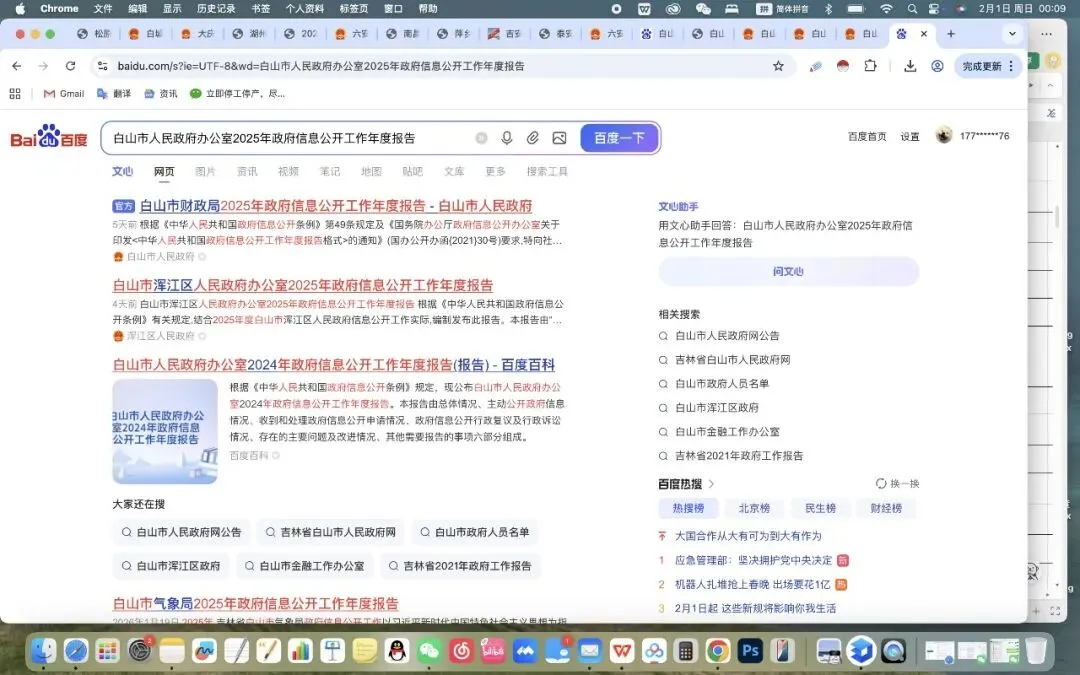Open the 2024年 百度百科 result
This screenshot has width=1080, height=675.
click(334, 364)
